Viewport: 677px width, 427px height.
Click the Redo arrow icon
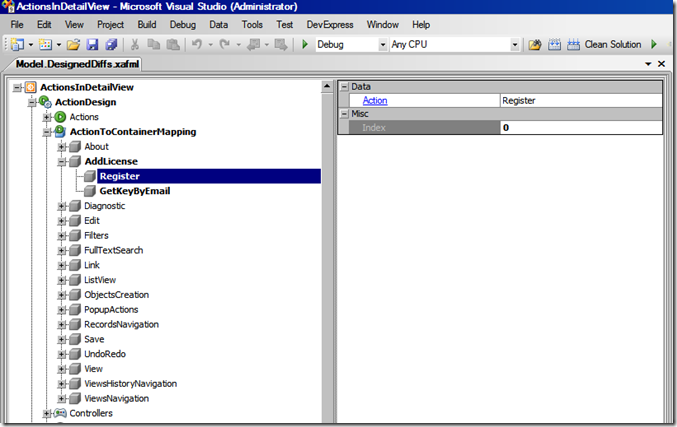(x=225, y=44)
